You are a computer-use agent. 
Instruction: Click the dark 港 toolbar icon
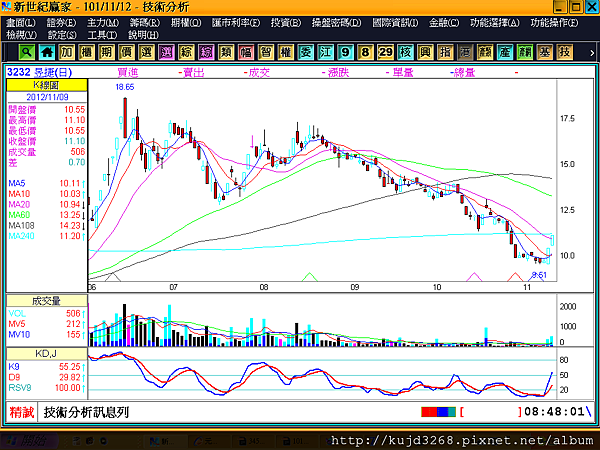click(x=465, y=52)
